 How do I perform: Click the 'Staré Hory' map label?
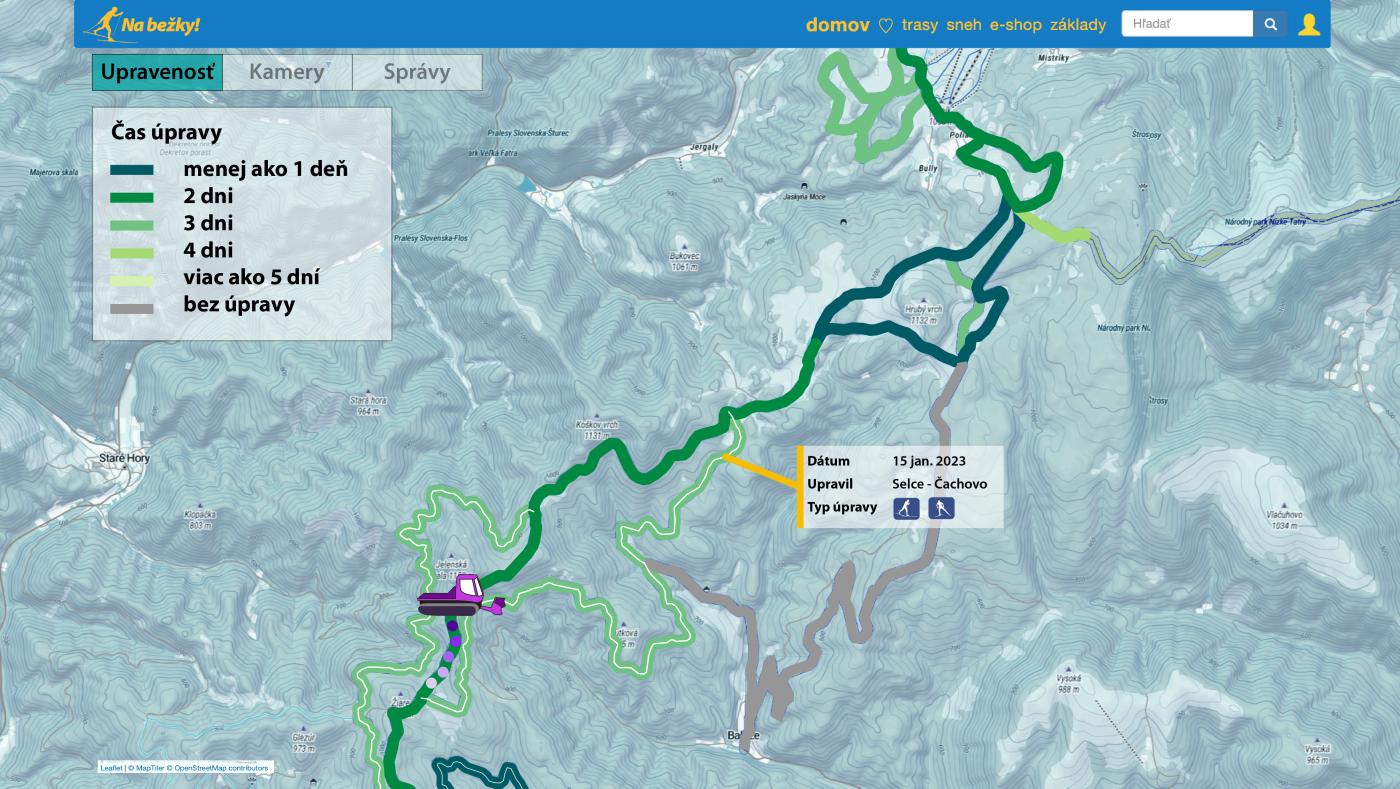click(125, 458)
